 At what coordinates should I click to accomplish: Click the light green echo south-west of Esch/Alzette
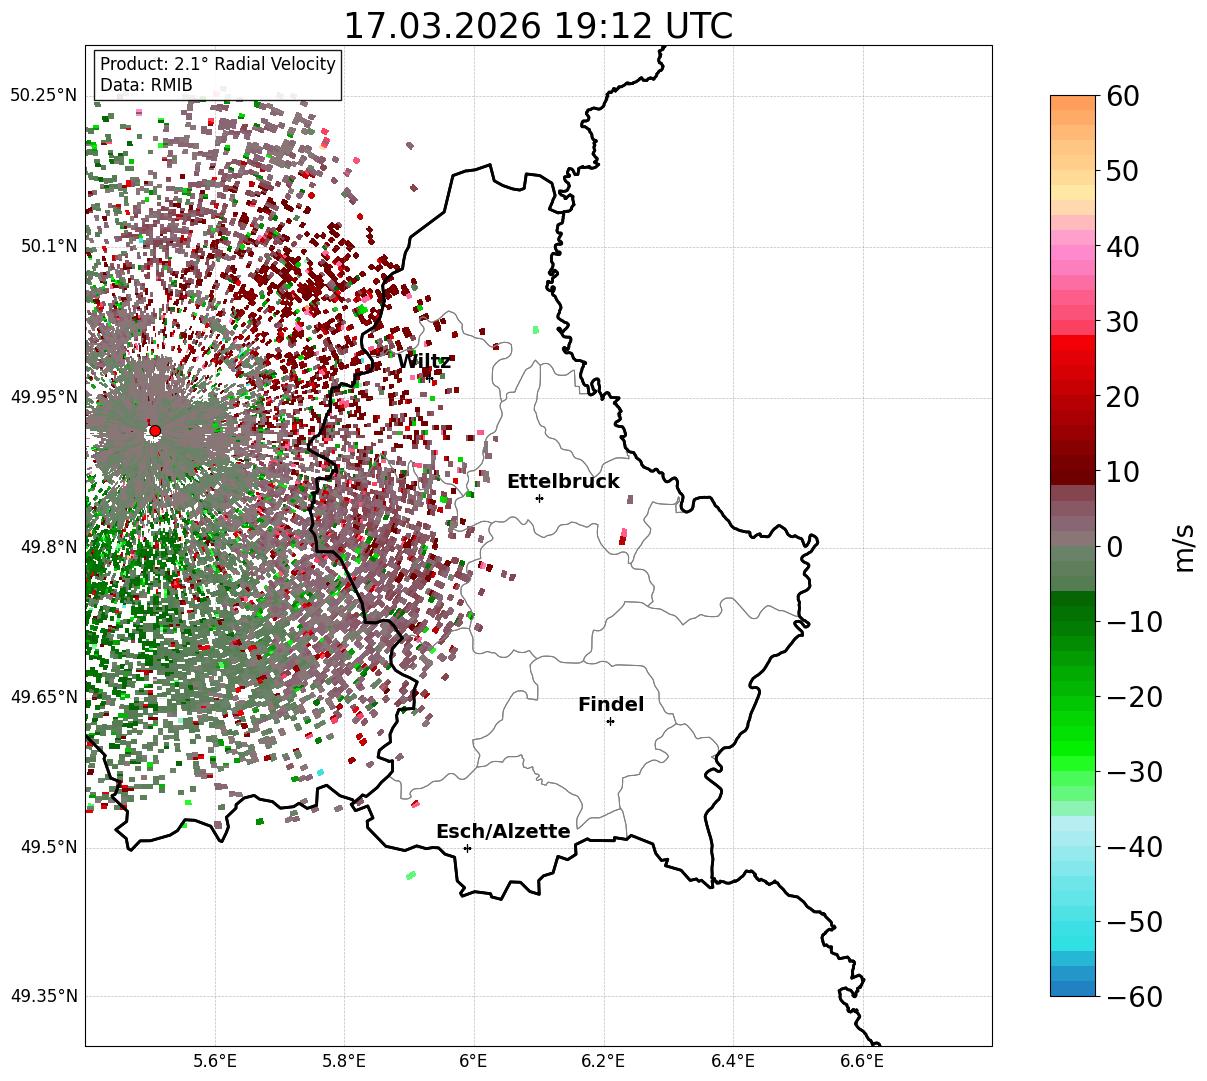(x=411, y=875)
